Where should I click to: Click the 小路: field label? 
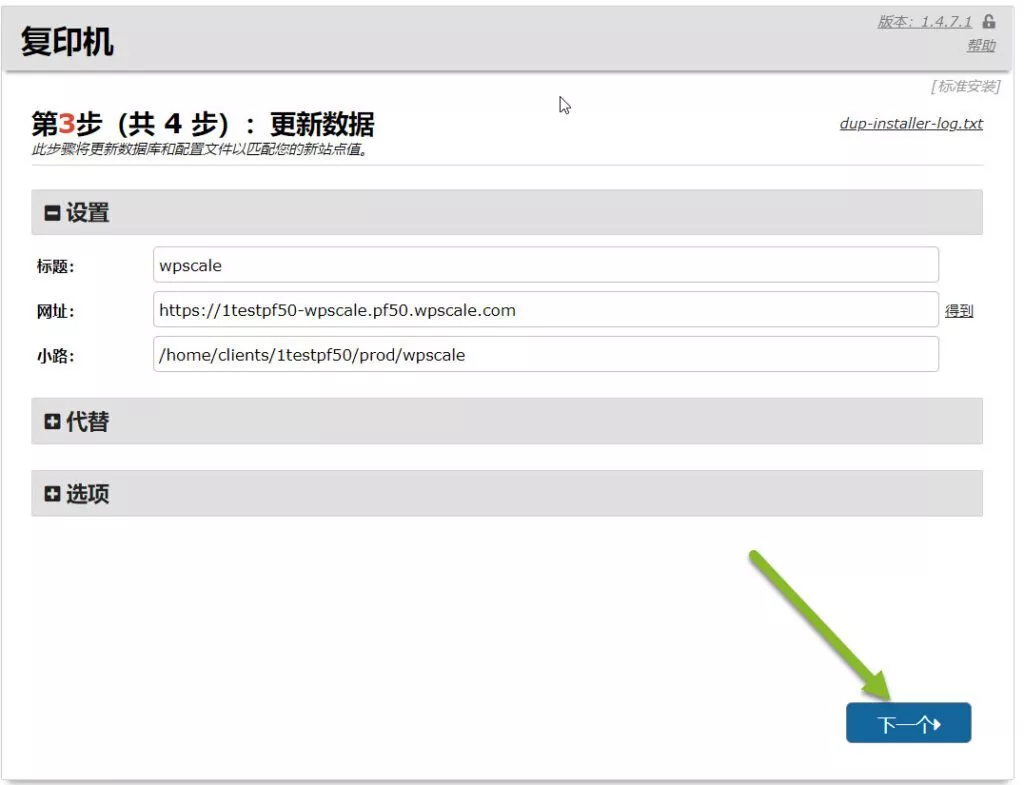[x=56, y=356]
